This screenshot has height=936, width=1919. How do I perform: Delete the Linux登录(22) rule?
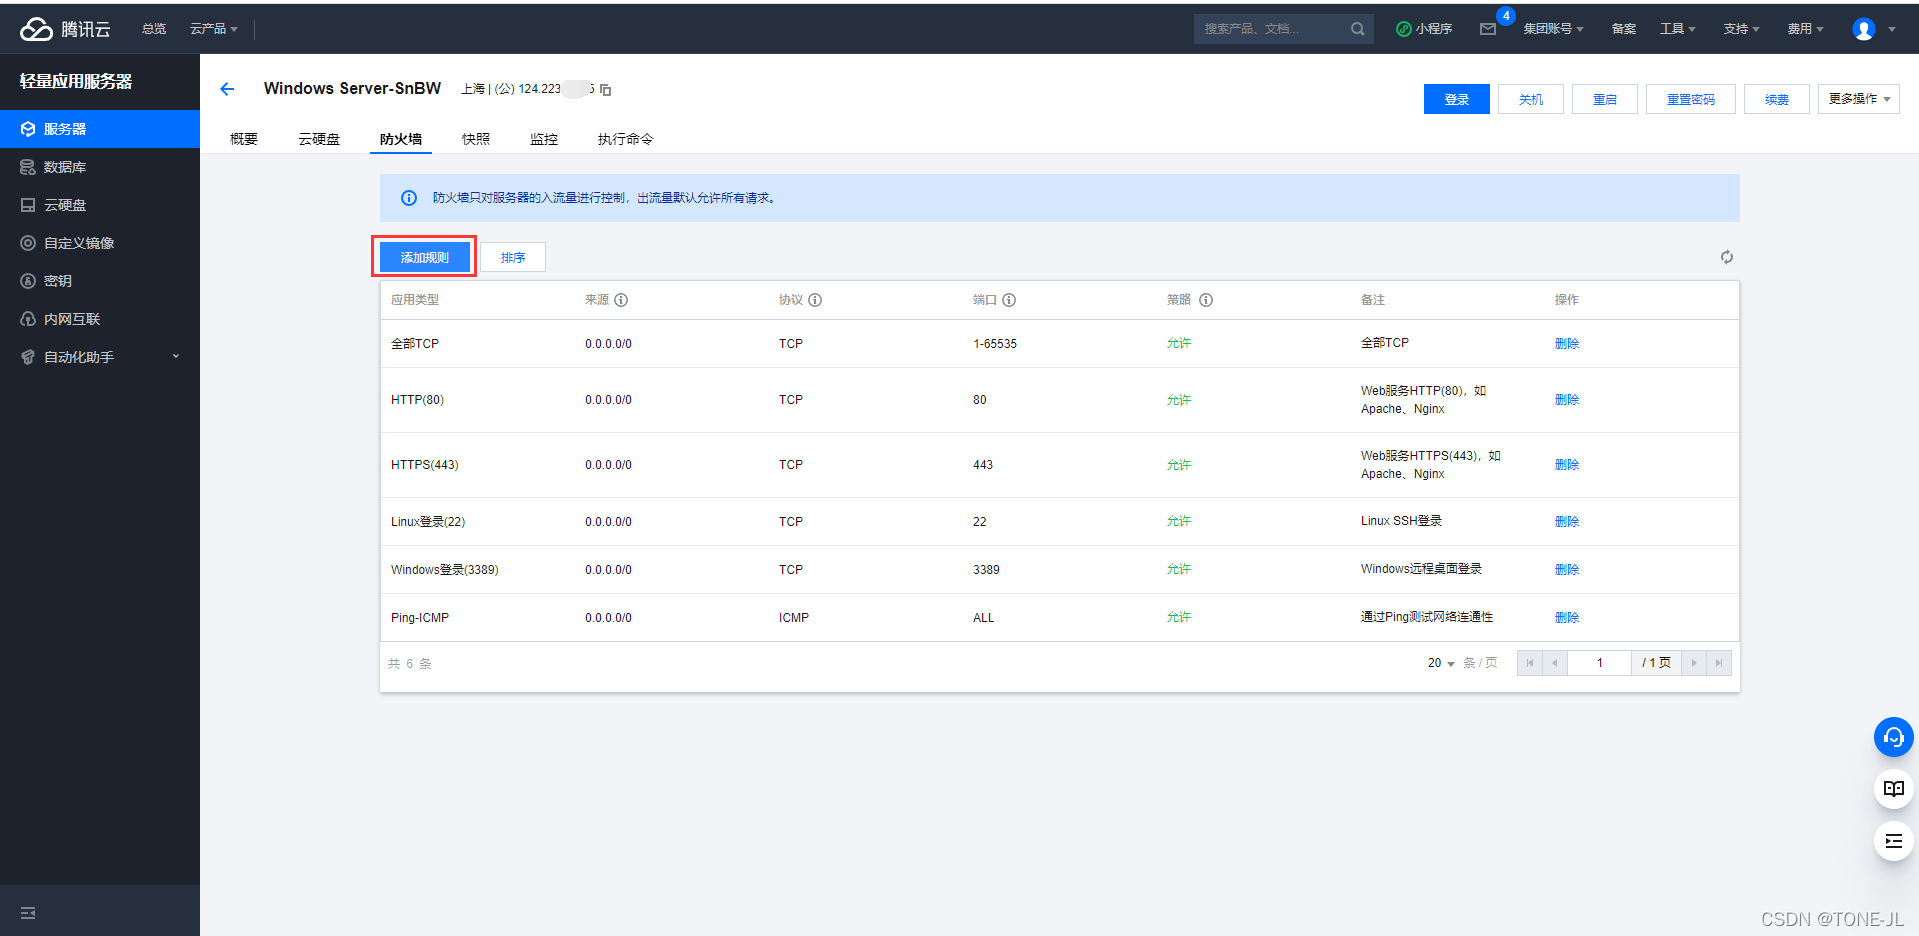coord(1567,522)
